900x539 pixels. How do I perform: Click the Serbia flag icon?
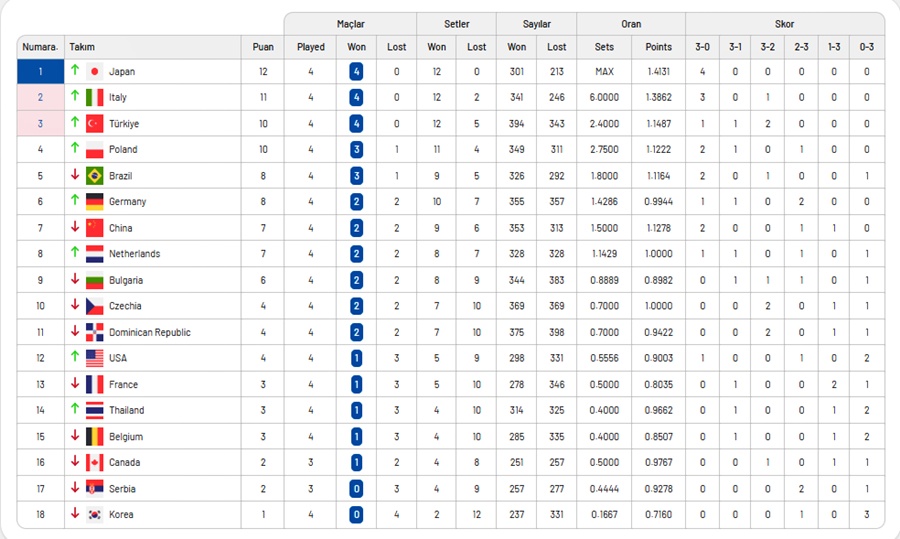(x=95, y=488)
